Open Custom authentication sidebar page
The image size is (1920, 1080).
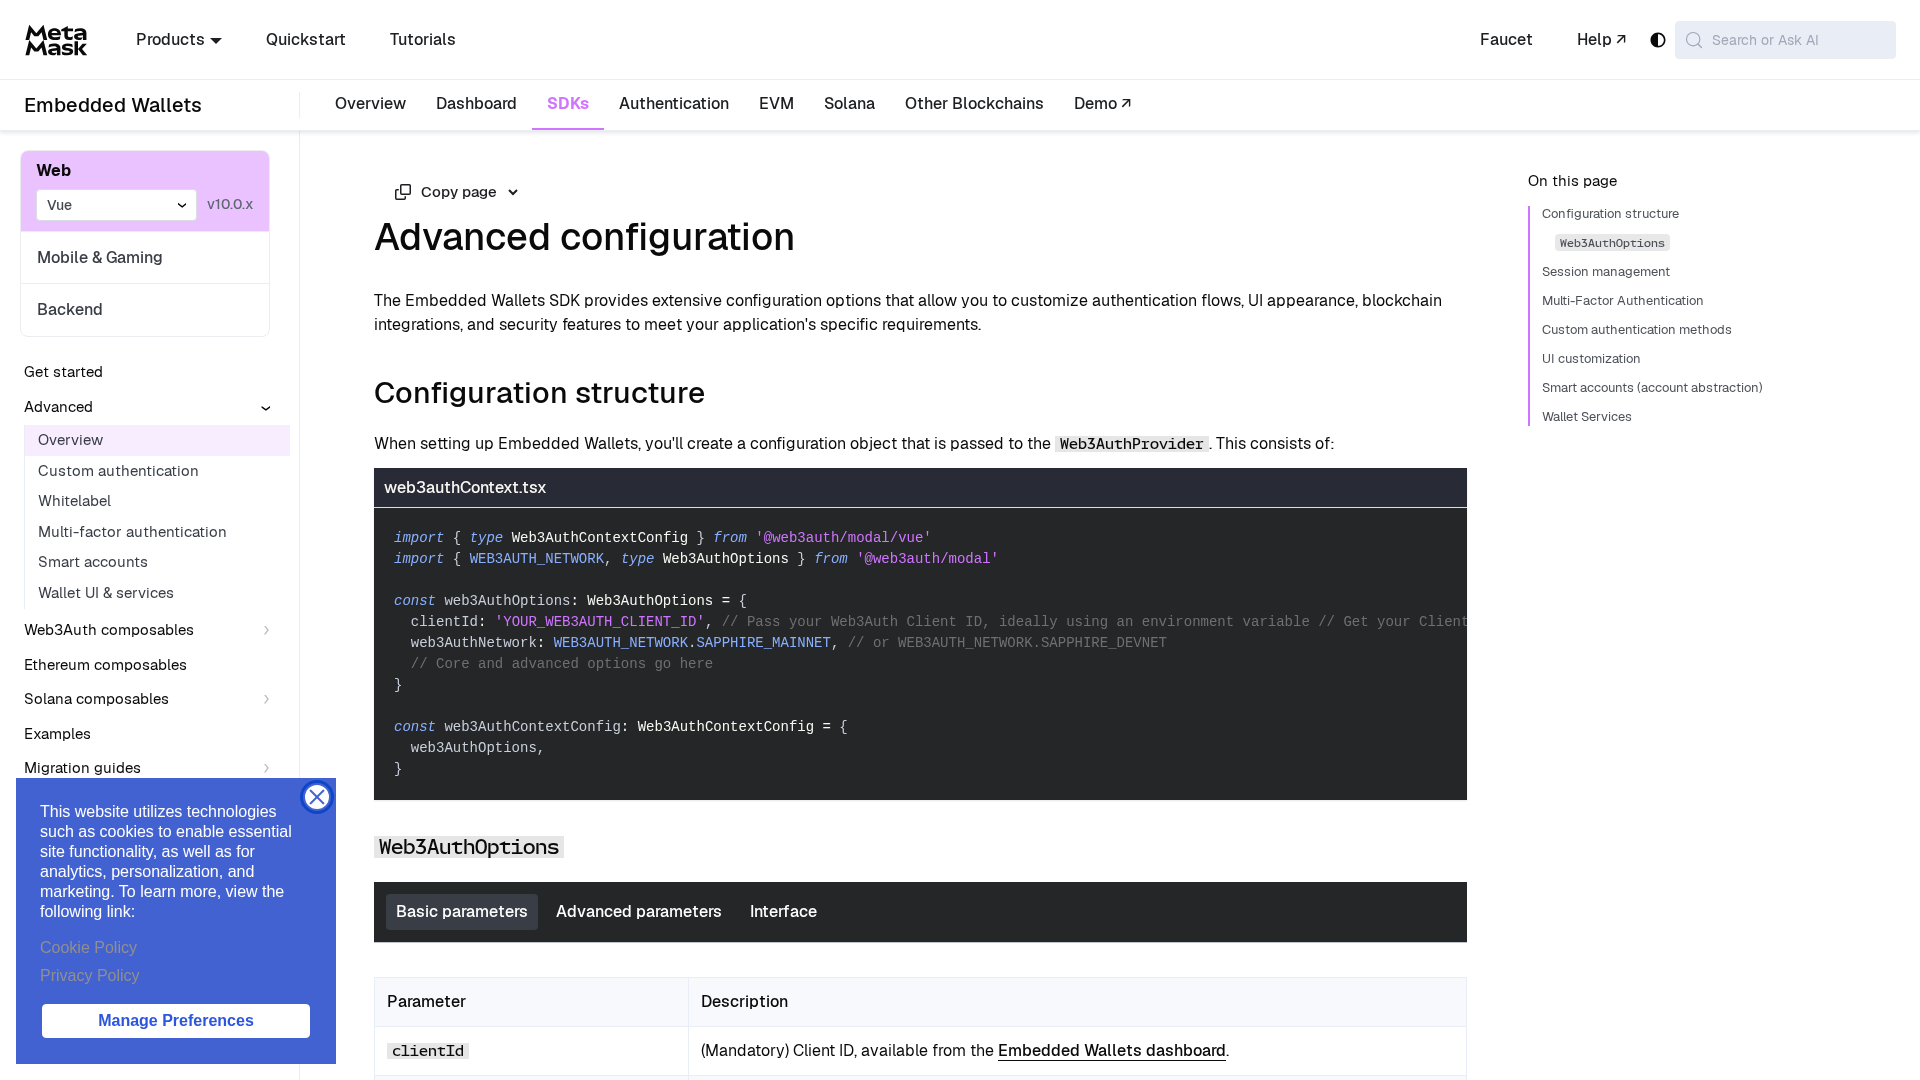(x=118, y=471)
